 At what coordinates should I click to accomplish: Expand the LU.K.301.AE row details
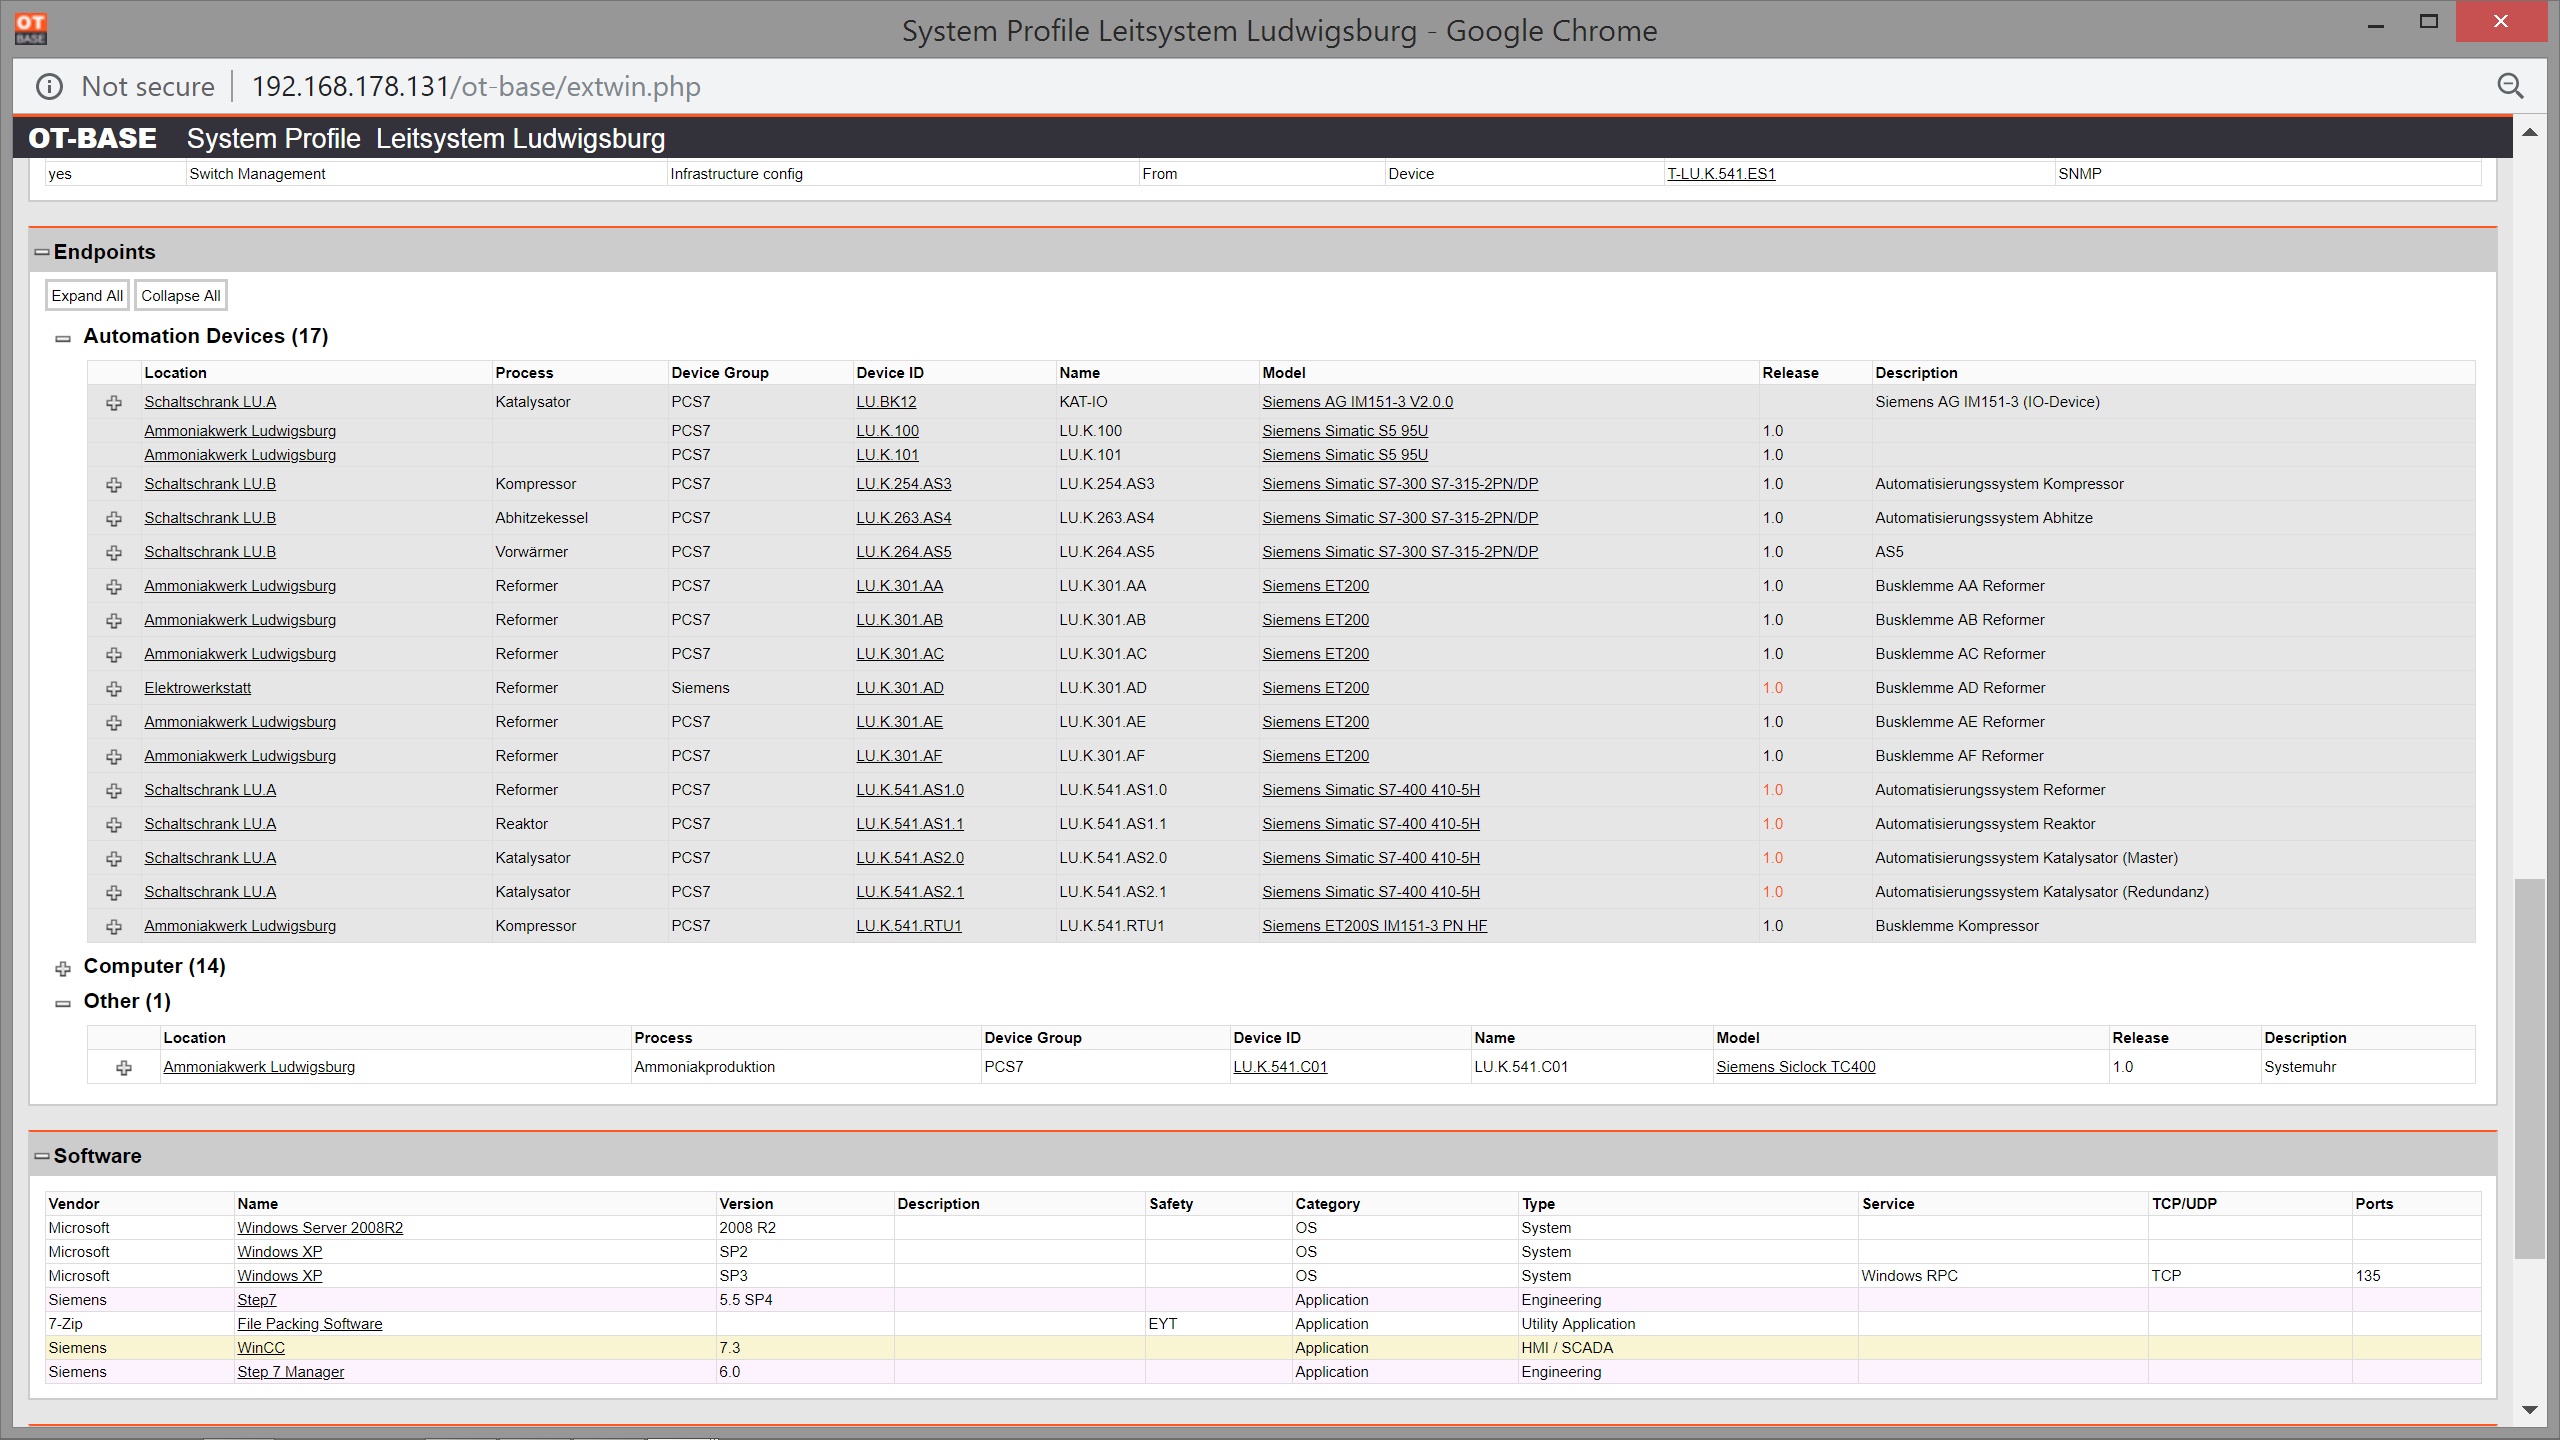114,723
